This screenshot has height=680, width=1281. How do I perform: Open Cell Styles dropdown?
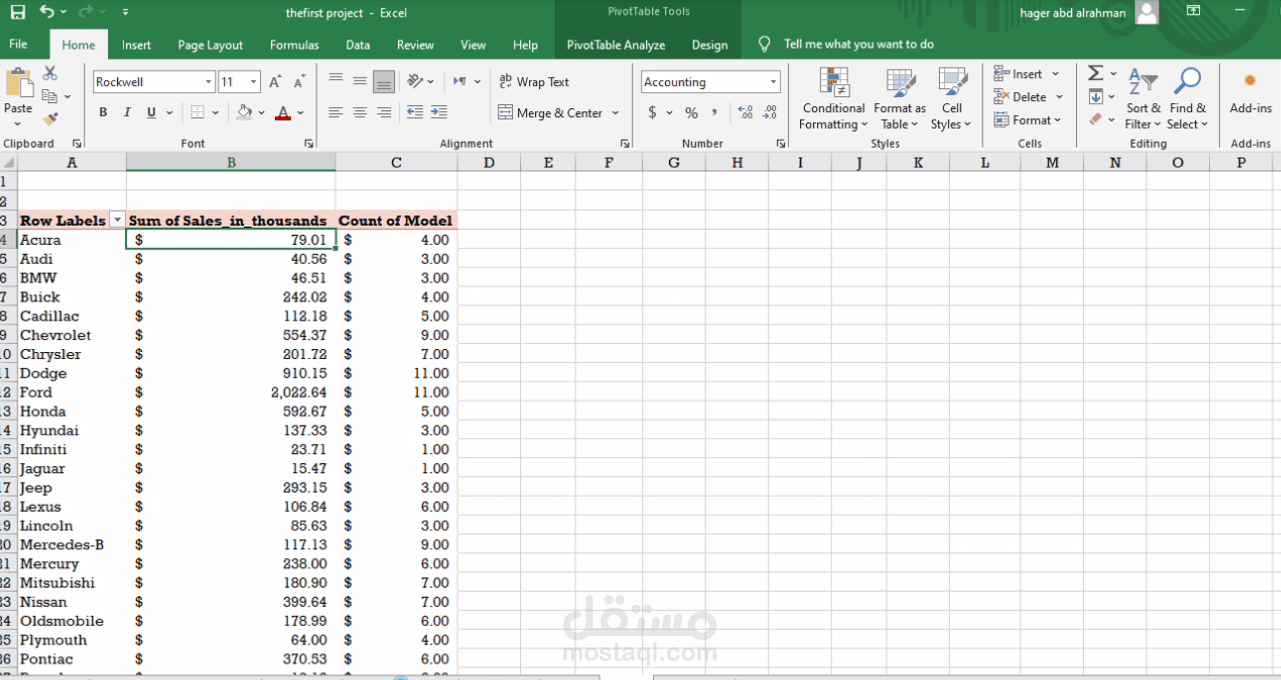click(951, 98)
